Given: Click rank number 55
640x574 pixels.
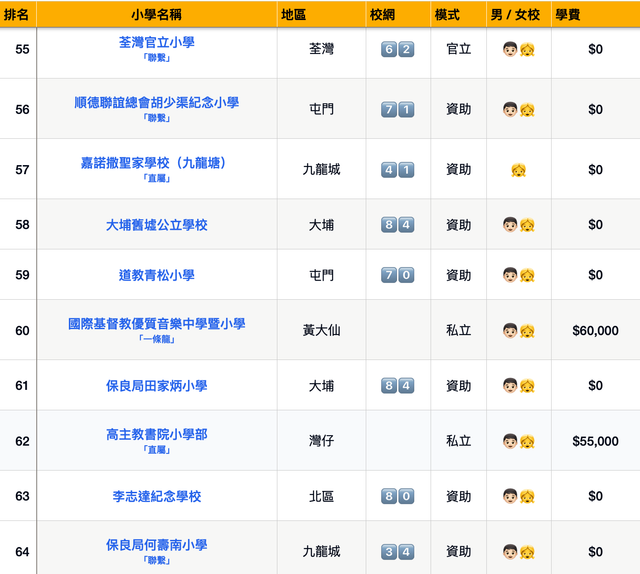Looking at the screenshot, I should tap(22, 49).
